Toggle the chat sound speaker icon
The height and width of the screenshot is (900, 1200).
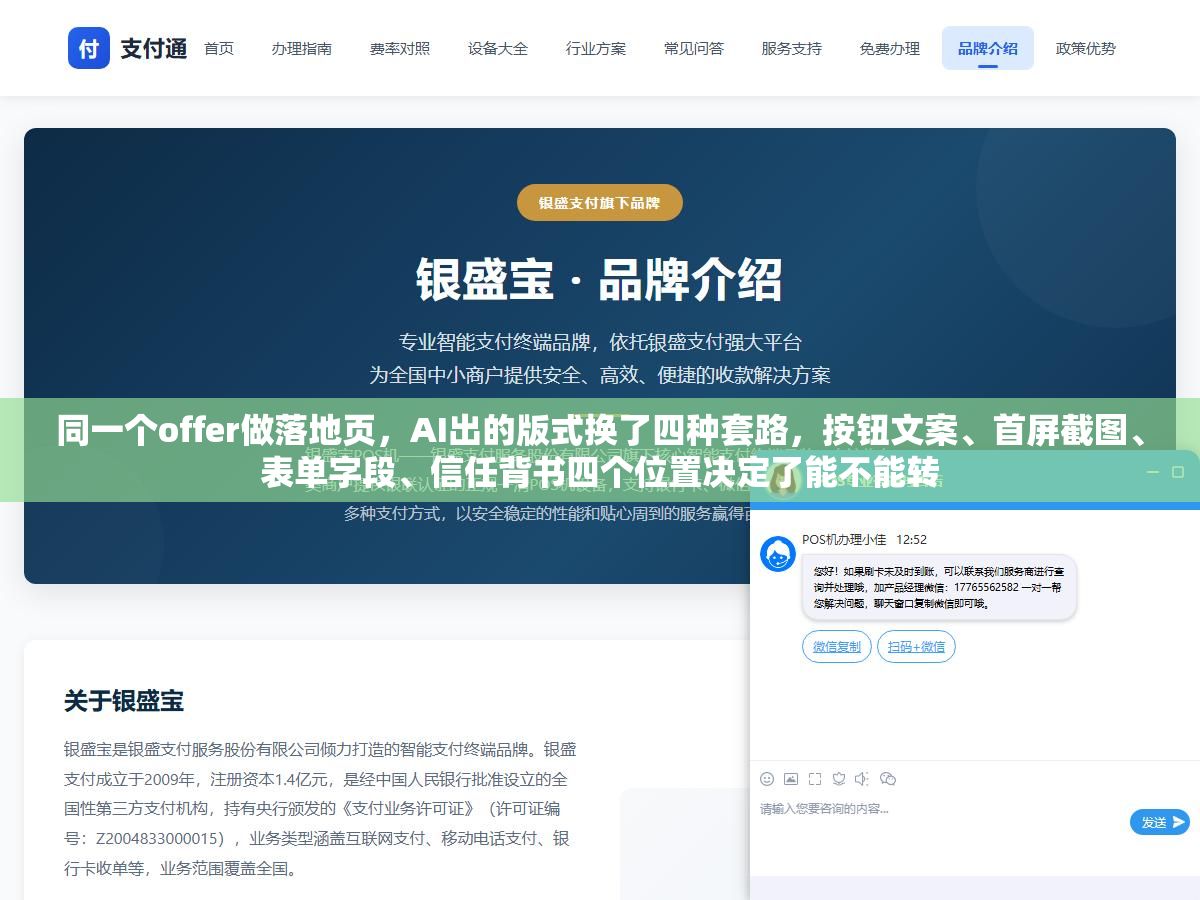point(862,778)
